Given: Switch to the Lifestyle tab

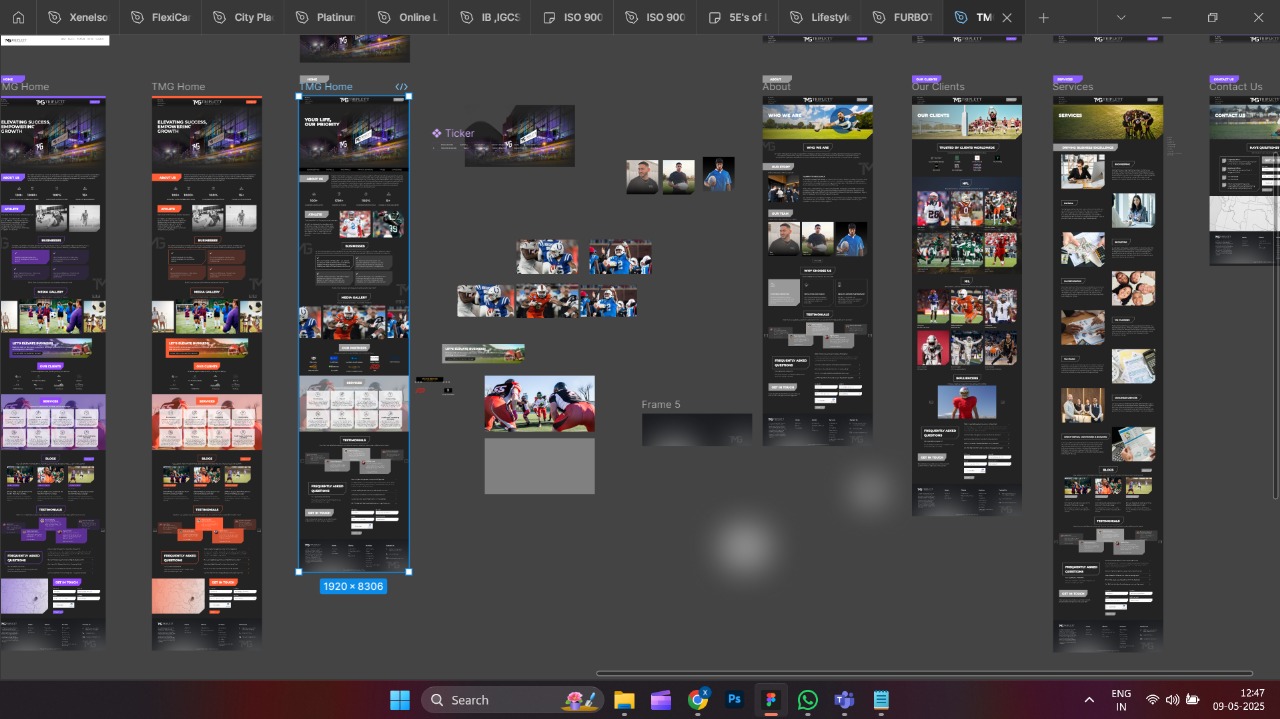Looking at the screenshot, I should [x=817, y=17].
